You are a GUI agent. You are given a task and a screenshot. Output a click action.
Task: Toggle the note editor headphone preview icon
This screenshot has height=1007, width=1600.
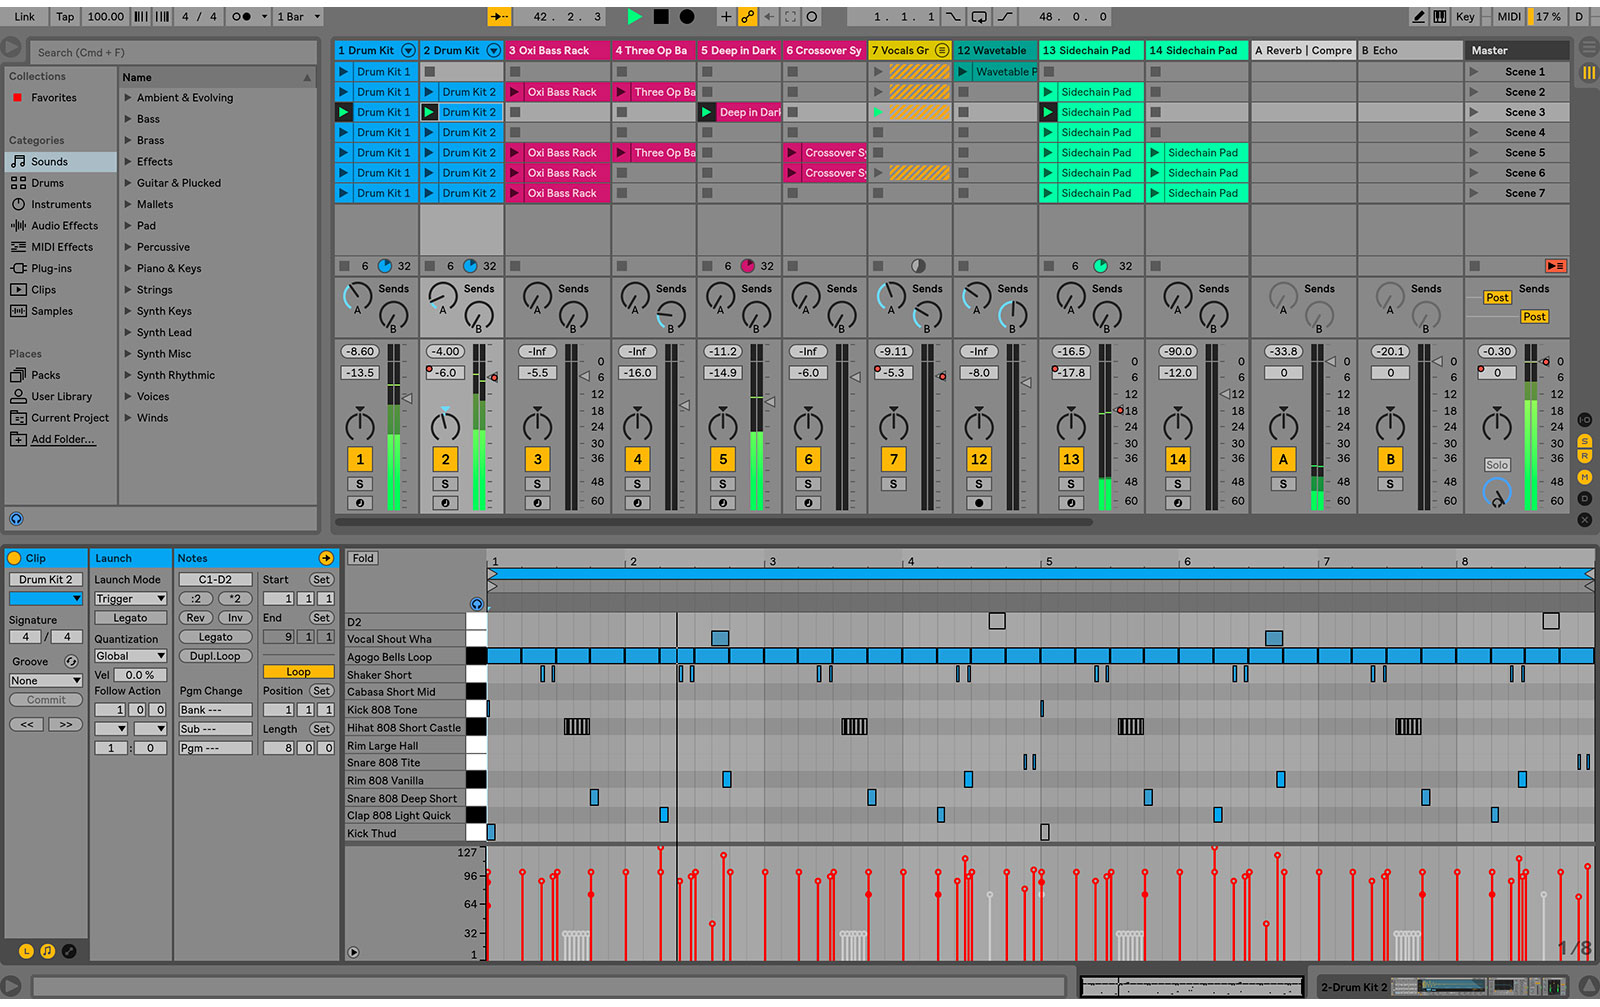476,604
